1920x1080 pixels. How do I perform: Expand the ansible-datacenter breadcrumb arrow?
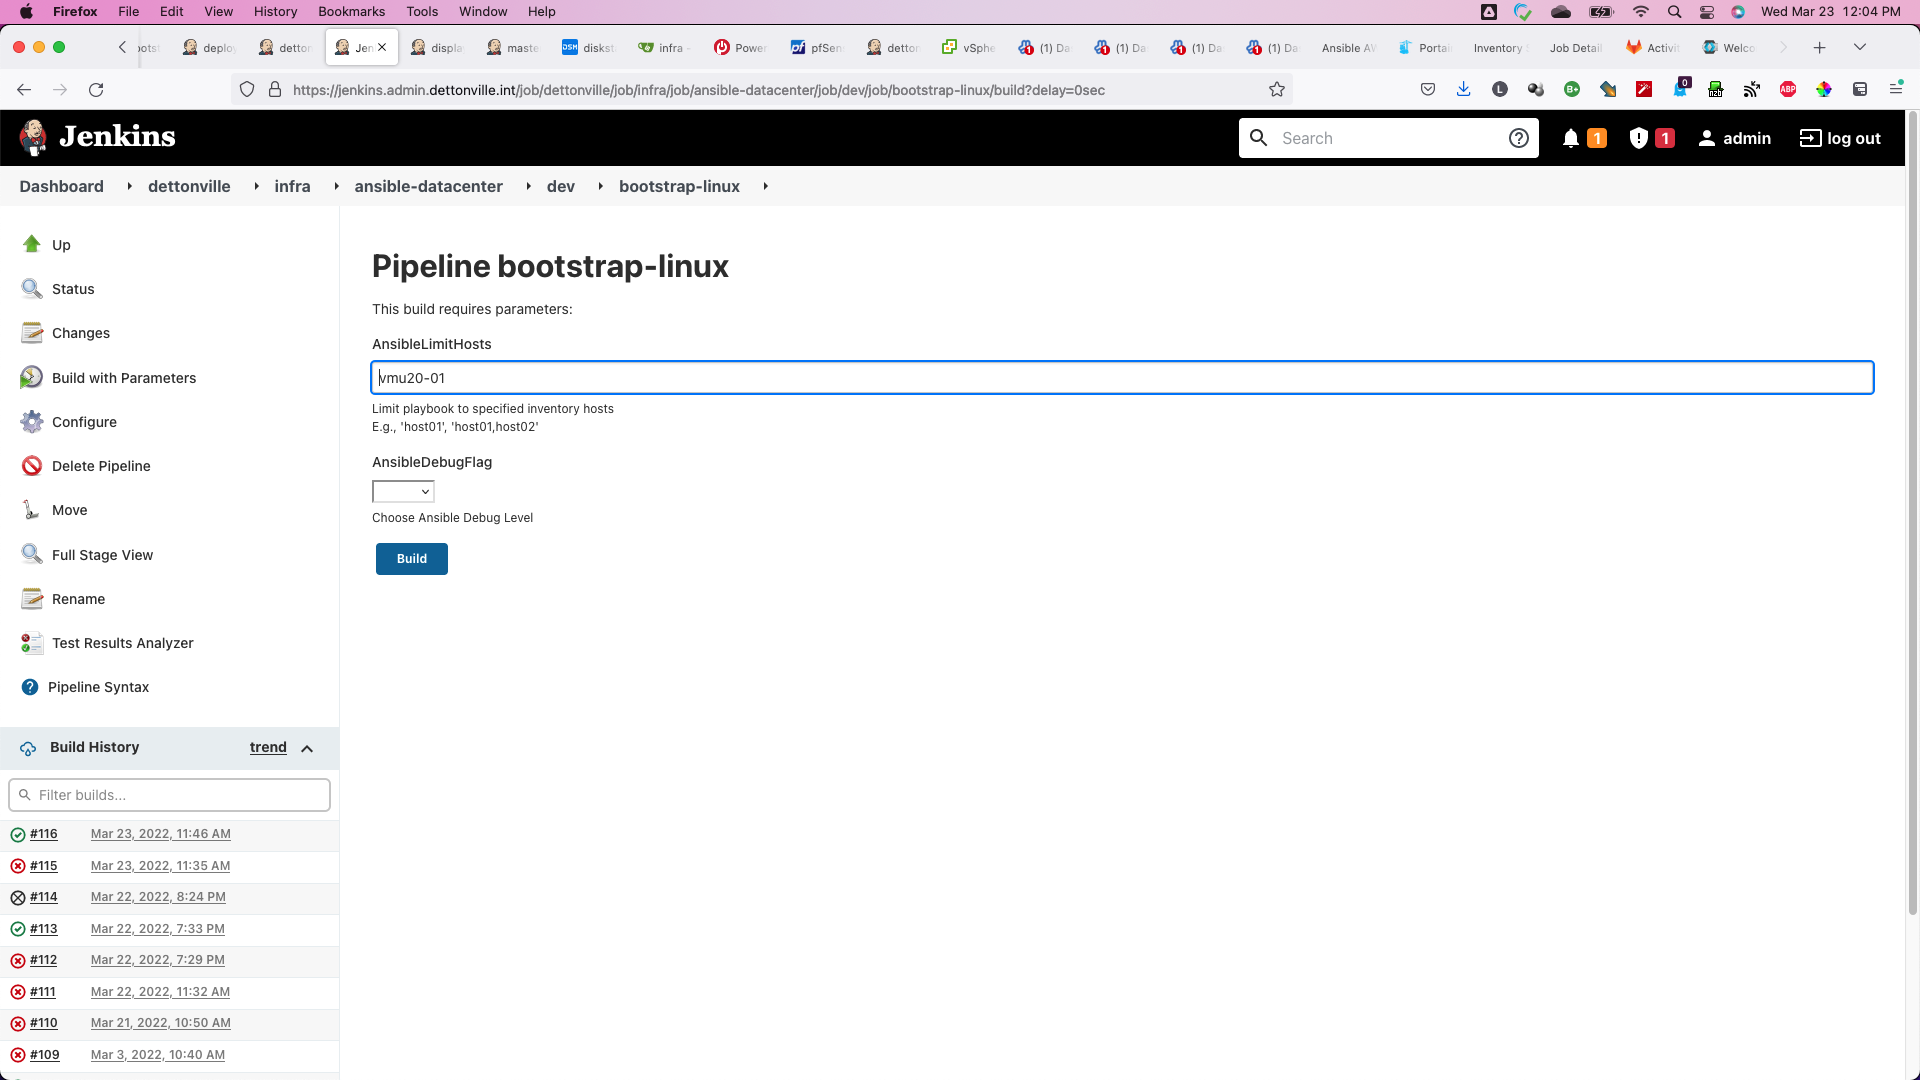click(528, 187)
